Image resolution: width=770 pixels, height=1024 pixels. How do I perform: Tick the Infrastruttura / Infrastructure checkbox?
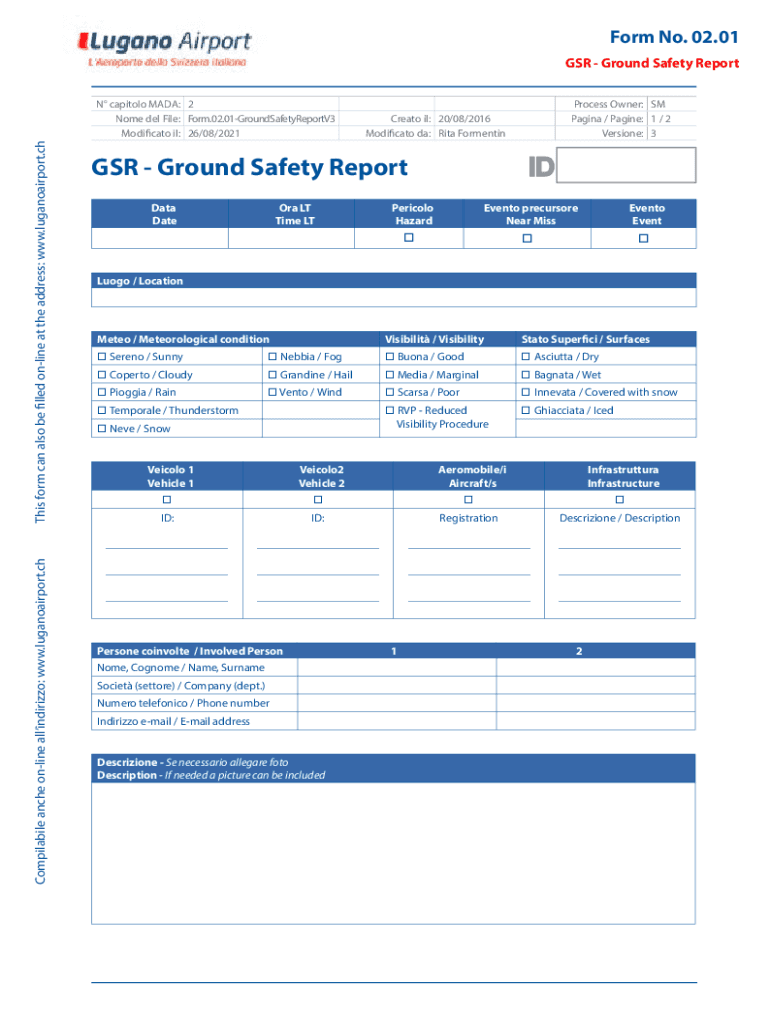[x=619, y=499]
